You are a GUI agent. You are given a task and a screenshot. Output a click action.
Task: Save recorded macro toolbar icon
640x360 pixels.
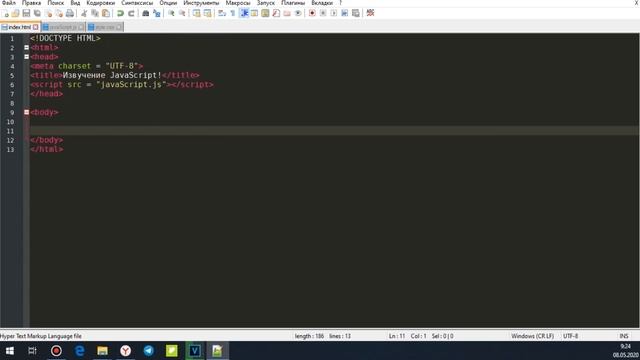pyautogui.click(x=356, y=13)
